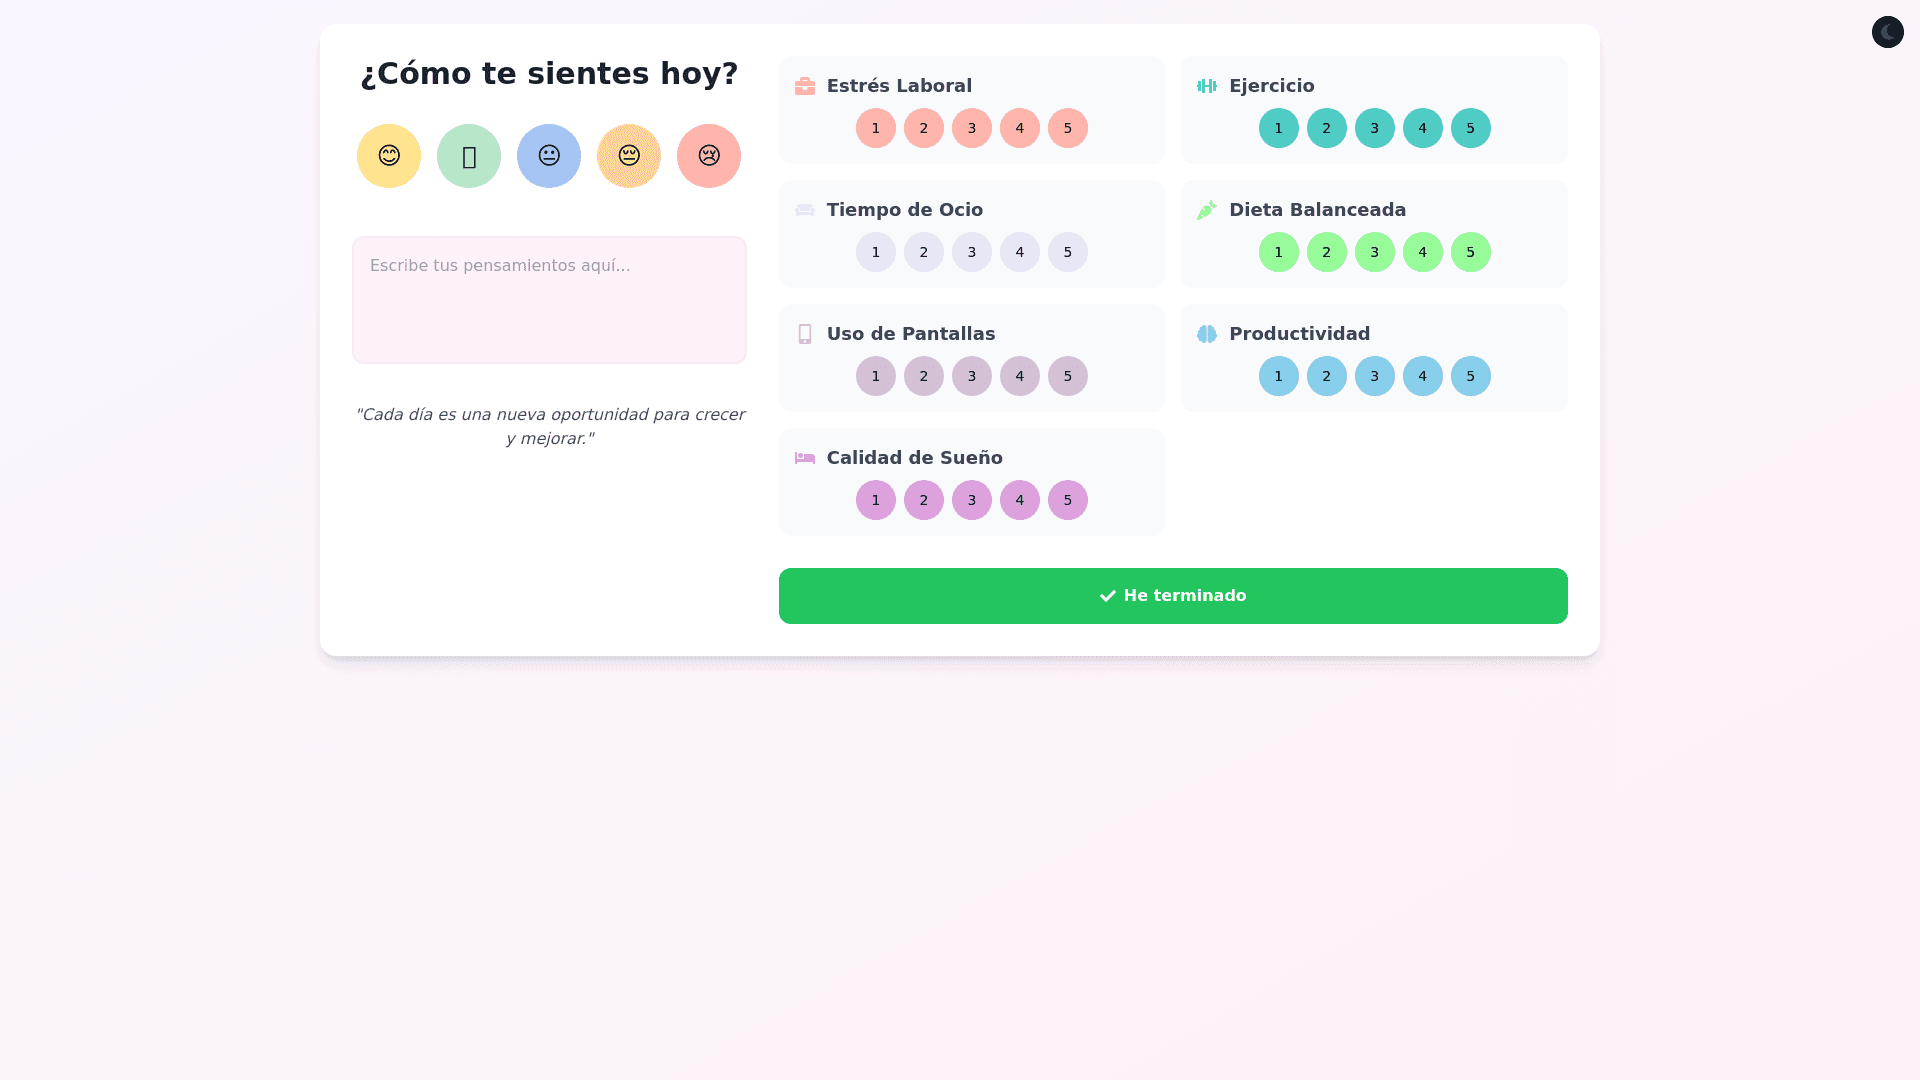1920x1080 pixels.
Task: Rate Calidad de Sueño as 5
Action: click(1068, 500)
